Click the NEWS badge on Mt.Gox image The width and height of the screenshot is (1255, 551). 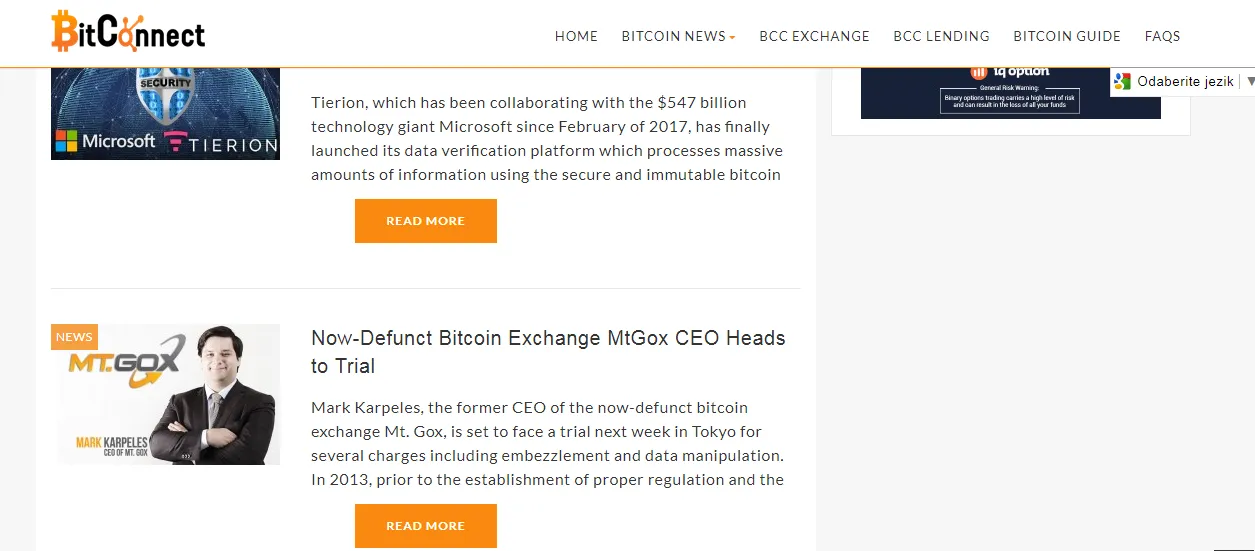(74, 337)
